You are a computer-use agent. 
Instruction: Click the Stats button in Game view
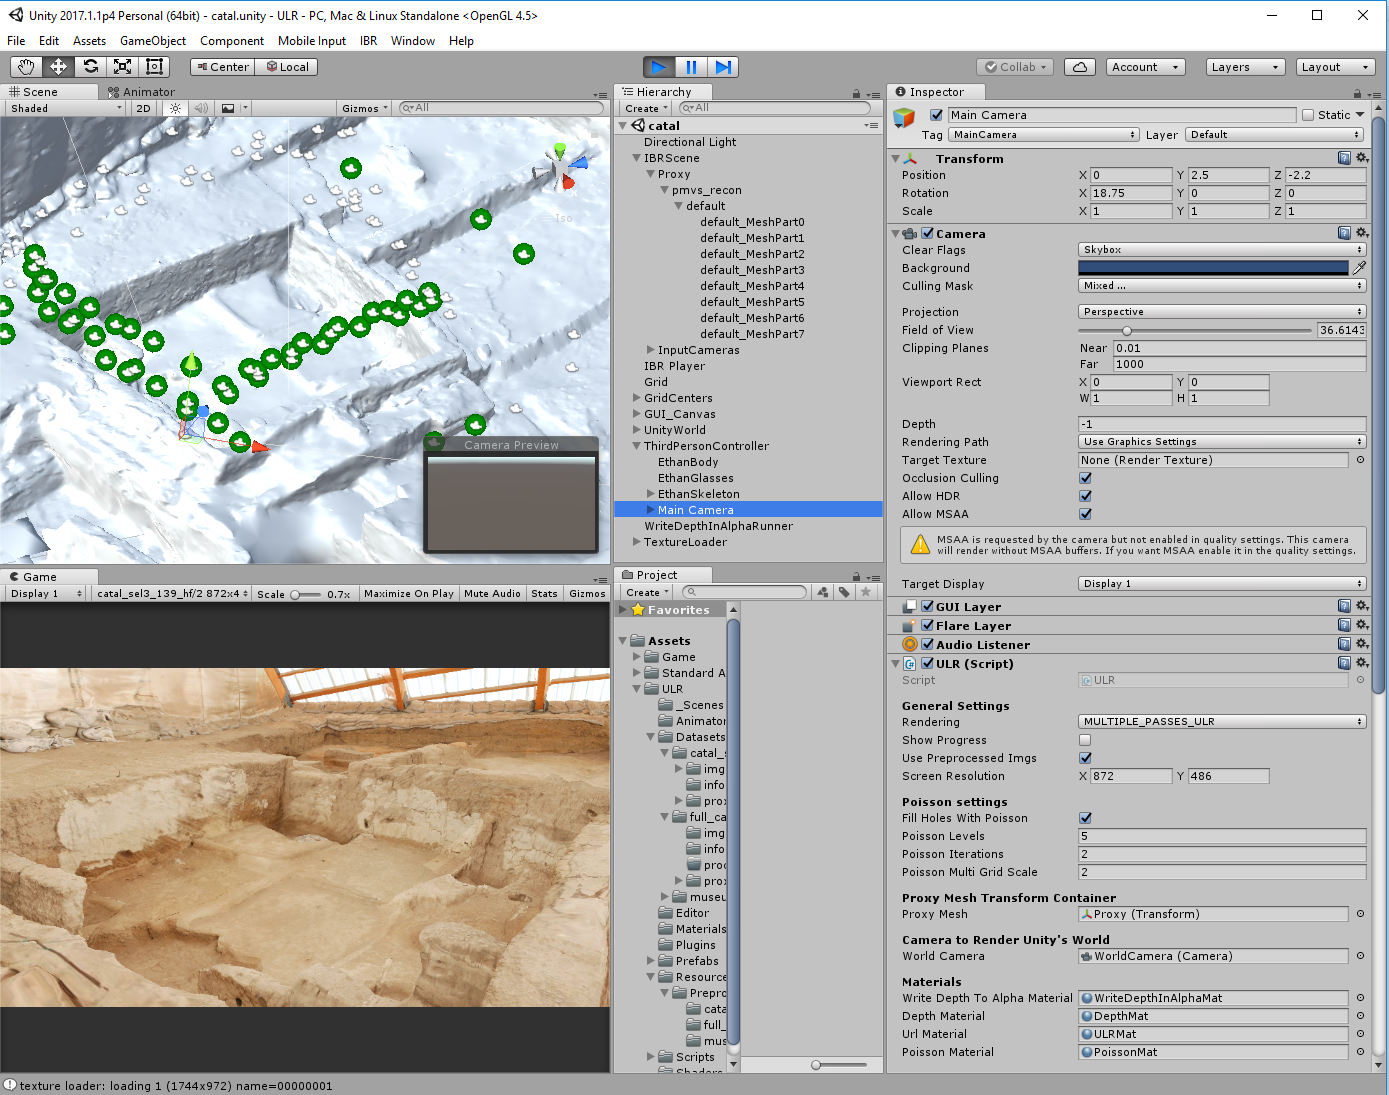545,594
